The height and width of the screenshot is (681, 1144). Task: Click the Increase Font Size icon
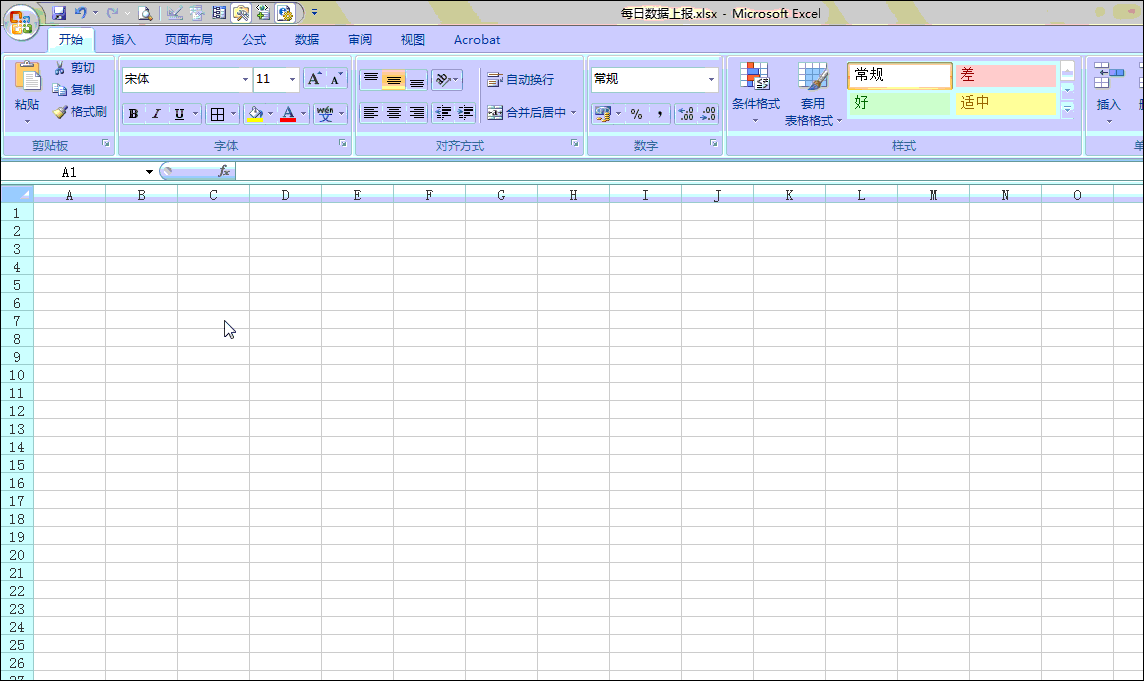coord(314,79)
